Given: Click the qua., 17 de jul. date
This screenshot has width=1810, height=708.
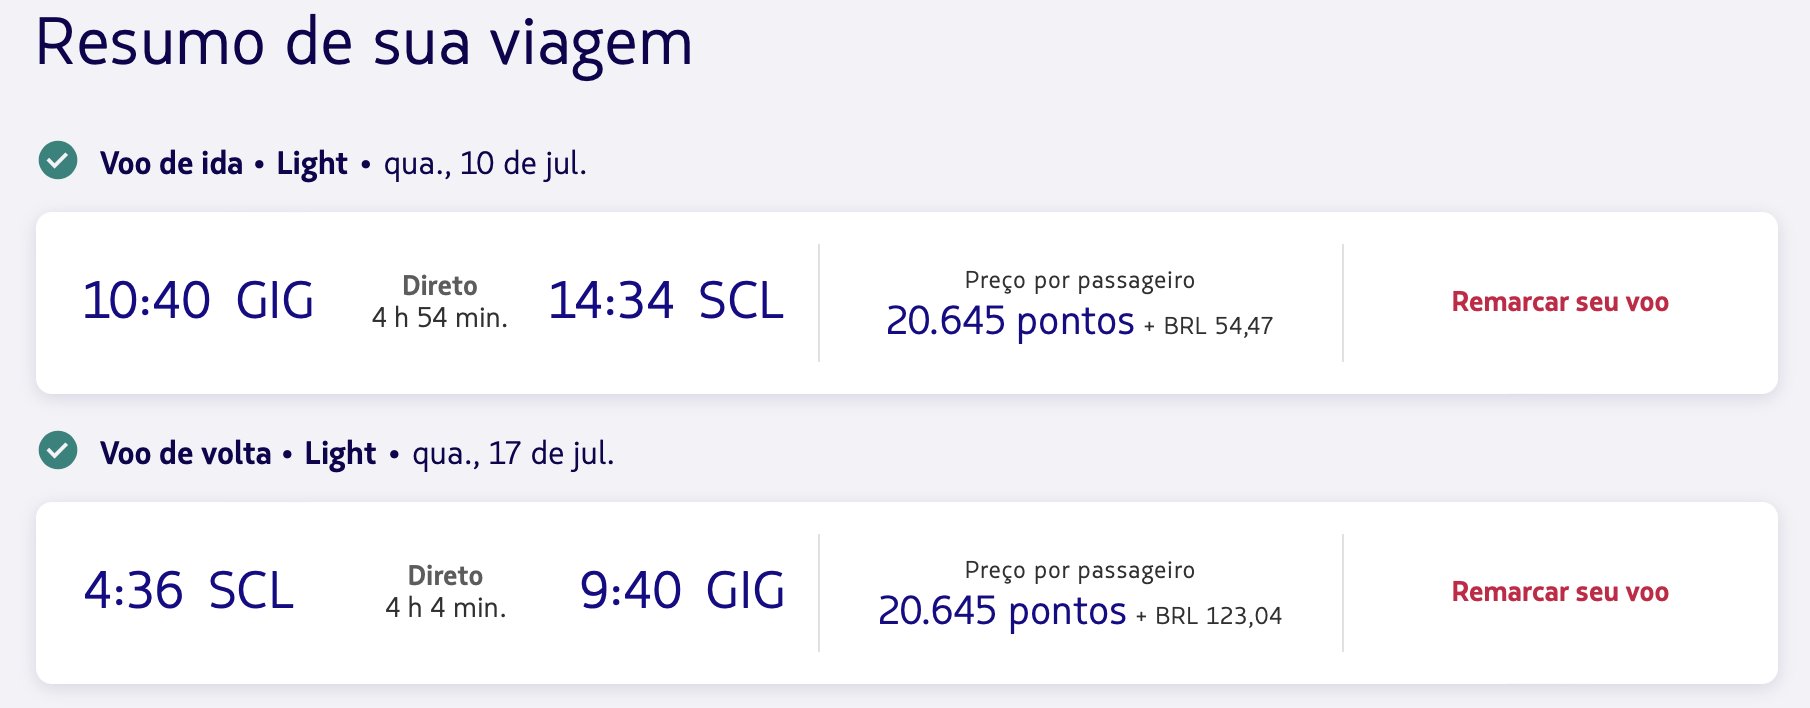Looking at the screenshot, I should point(513,453).
